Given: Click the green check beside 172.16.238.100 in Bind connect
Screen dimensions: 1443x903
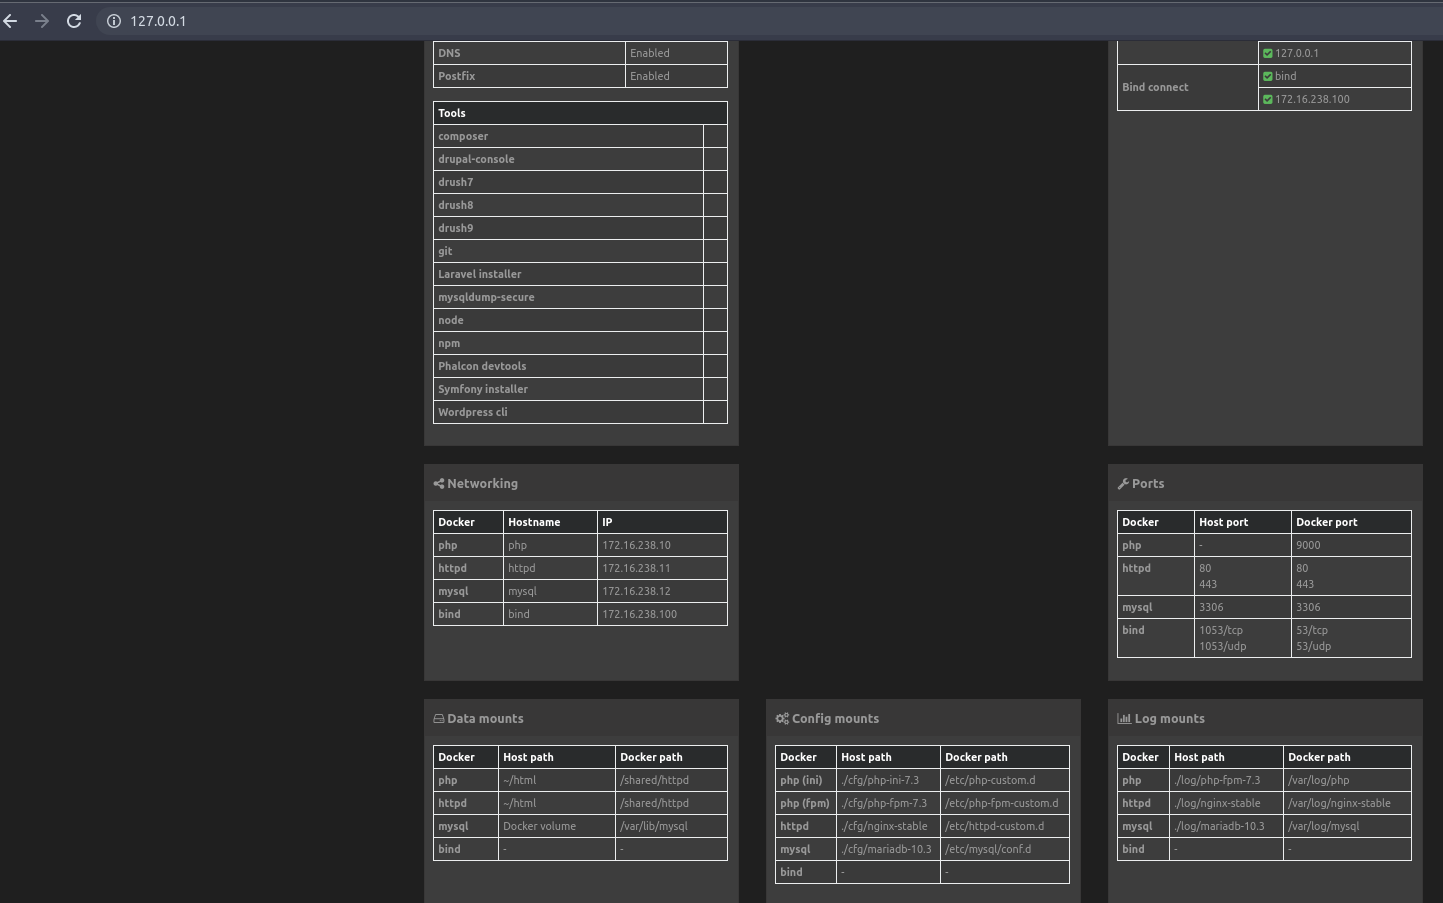Looking at the screenshot, I should (1268, 99).
